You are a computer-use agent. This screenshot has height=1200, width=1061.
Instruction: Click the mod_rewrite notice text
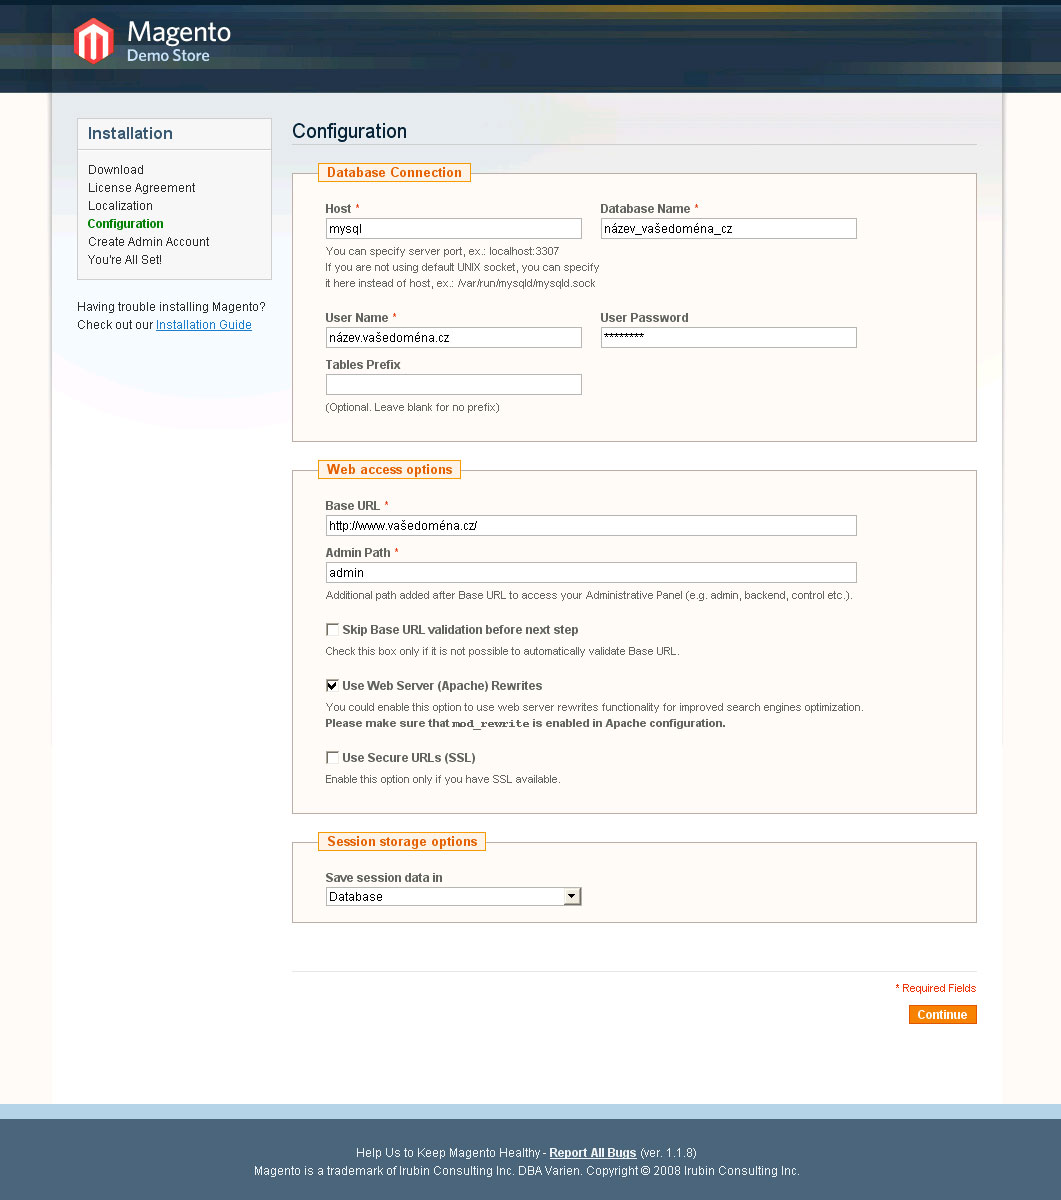(525, 723)
